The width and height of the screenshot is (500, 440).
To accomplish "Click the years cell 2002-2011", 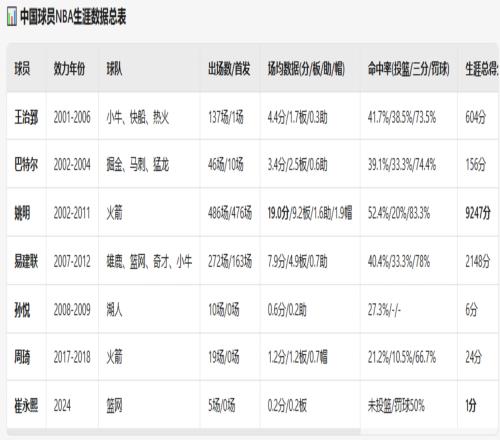I will click(x=72, y=213).
